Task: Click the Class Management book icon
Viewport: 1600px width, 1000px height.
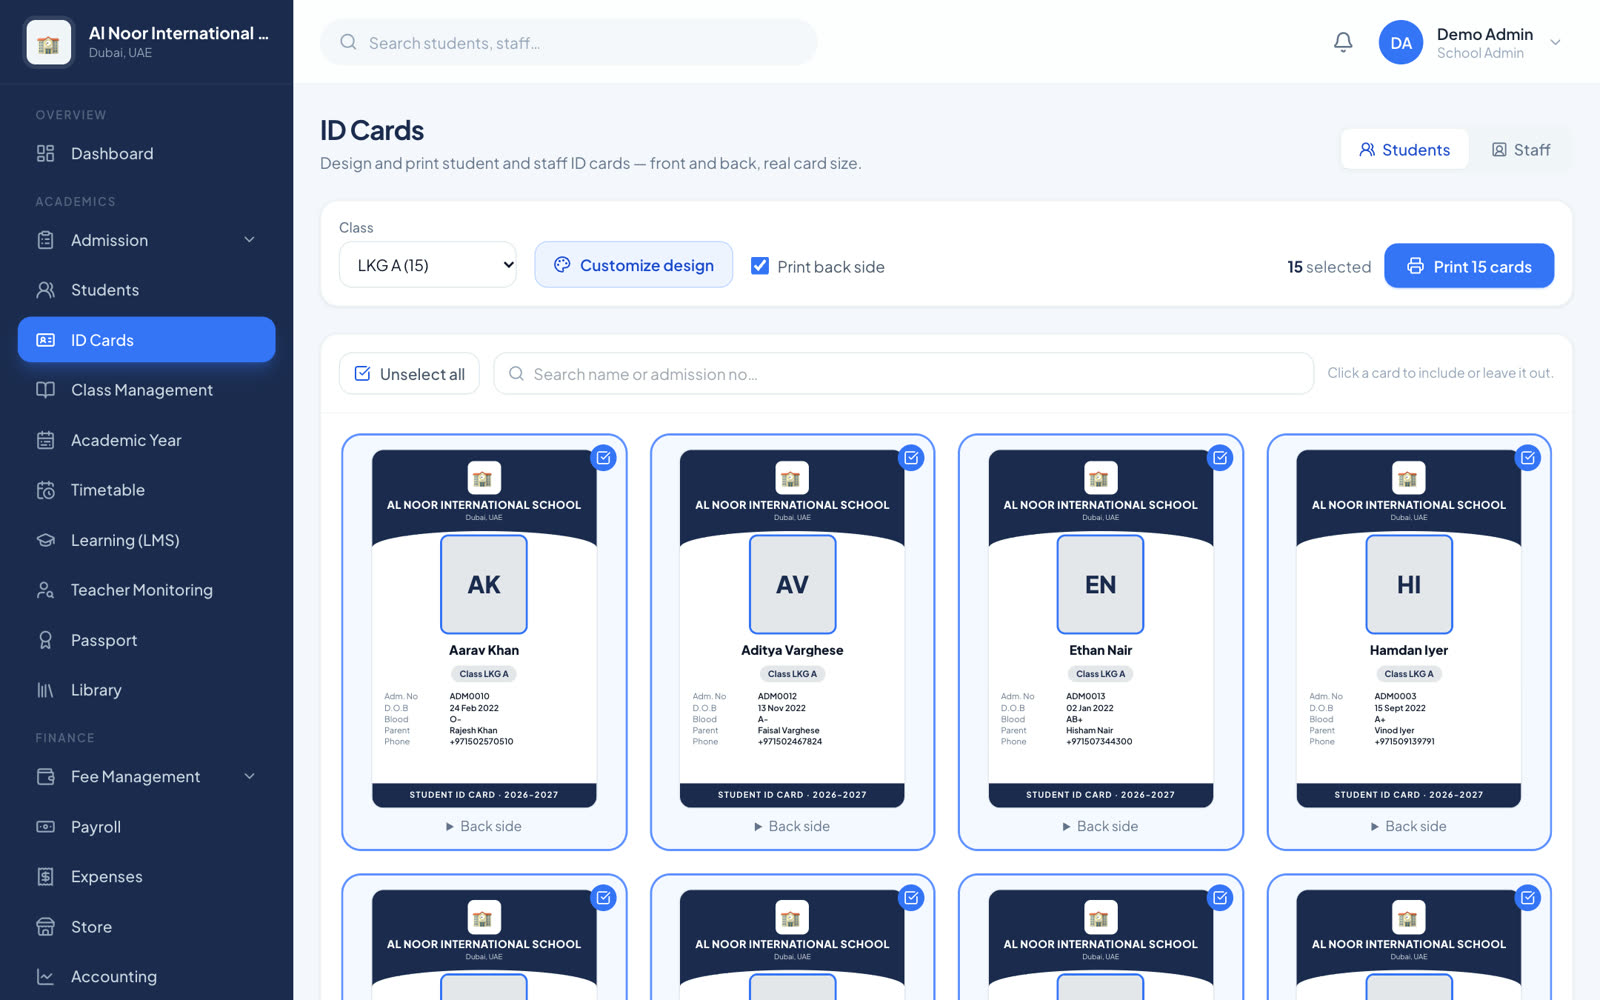Action: tap(46, 390)
